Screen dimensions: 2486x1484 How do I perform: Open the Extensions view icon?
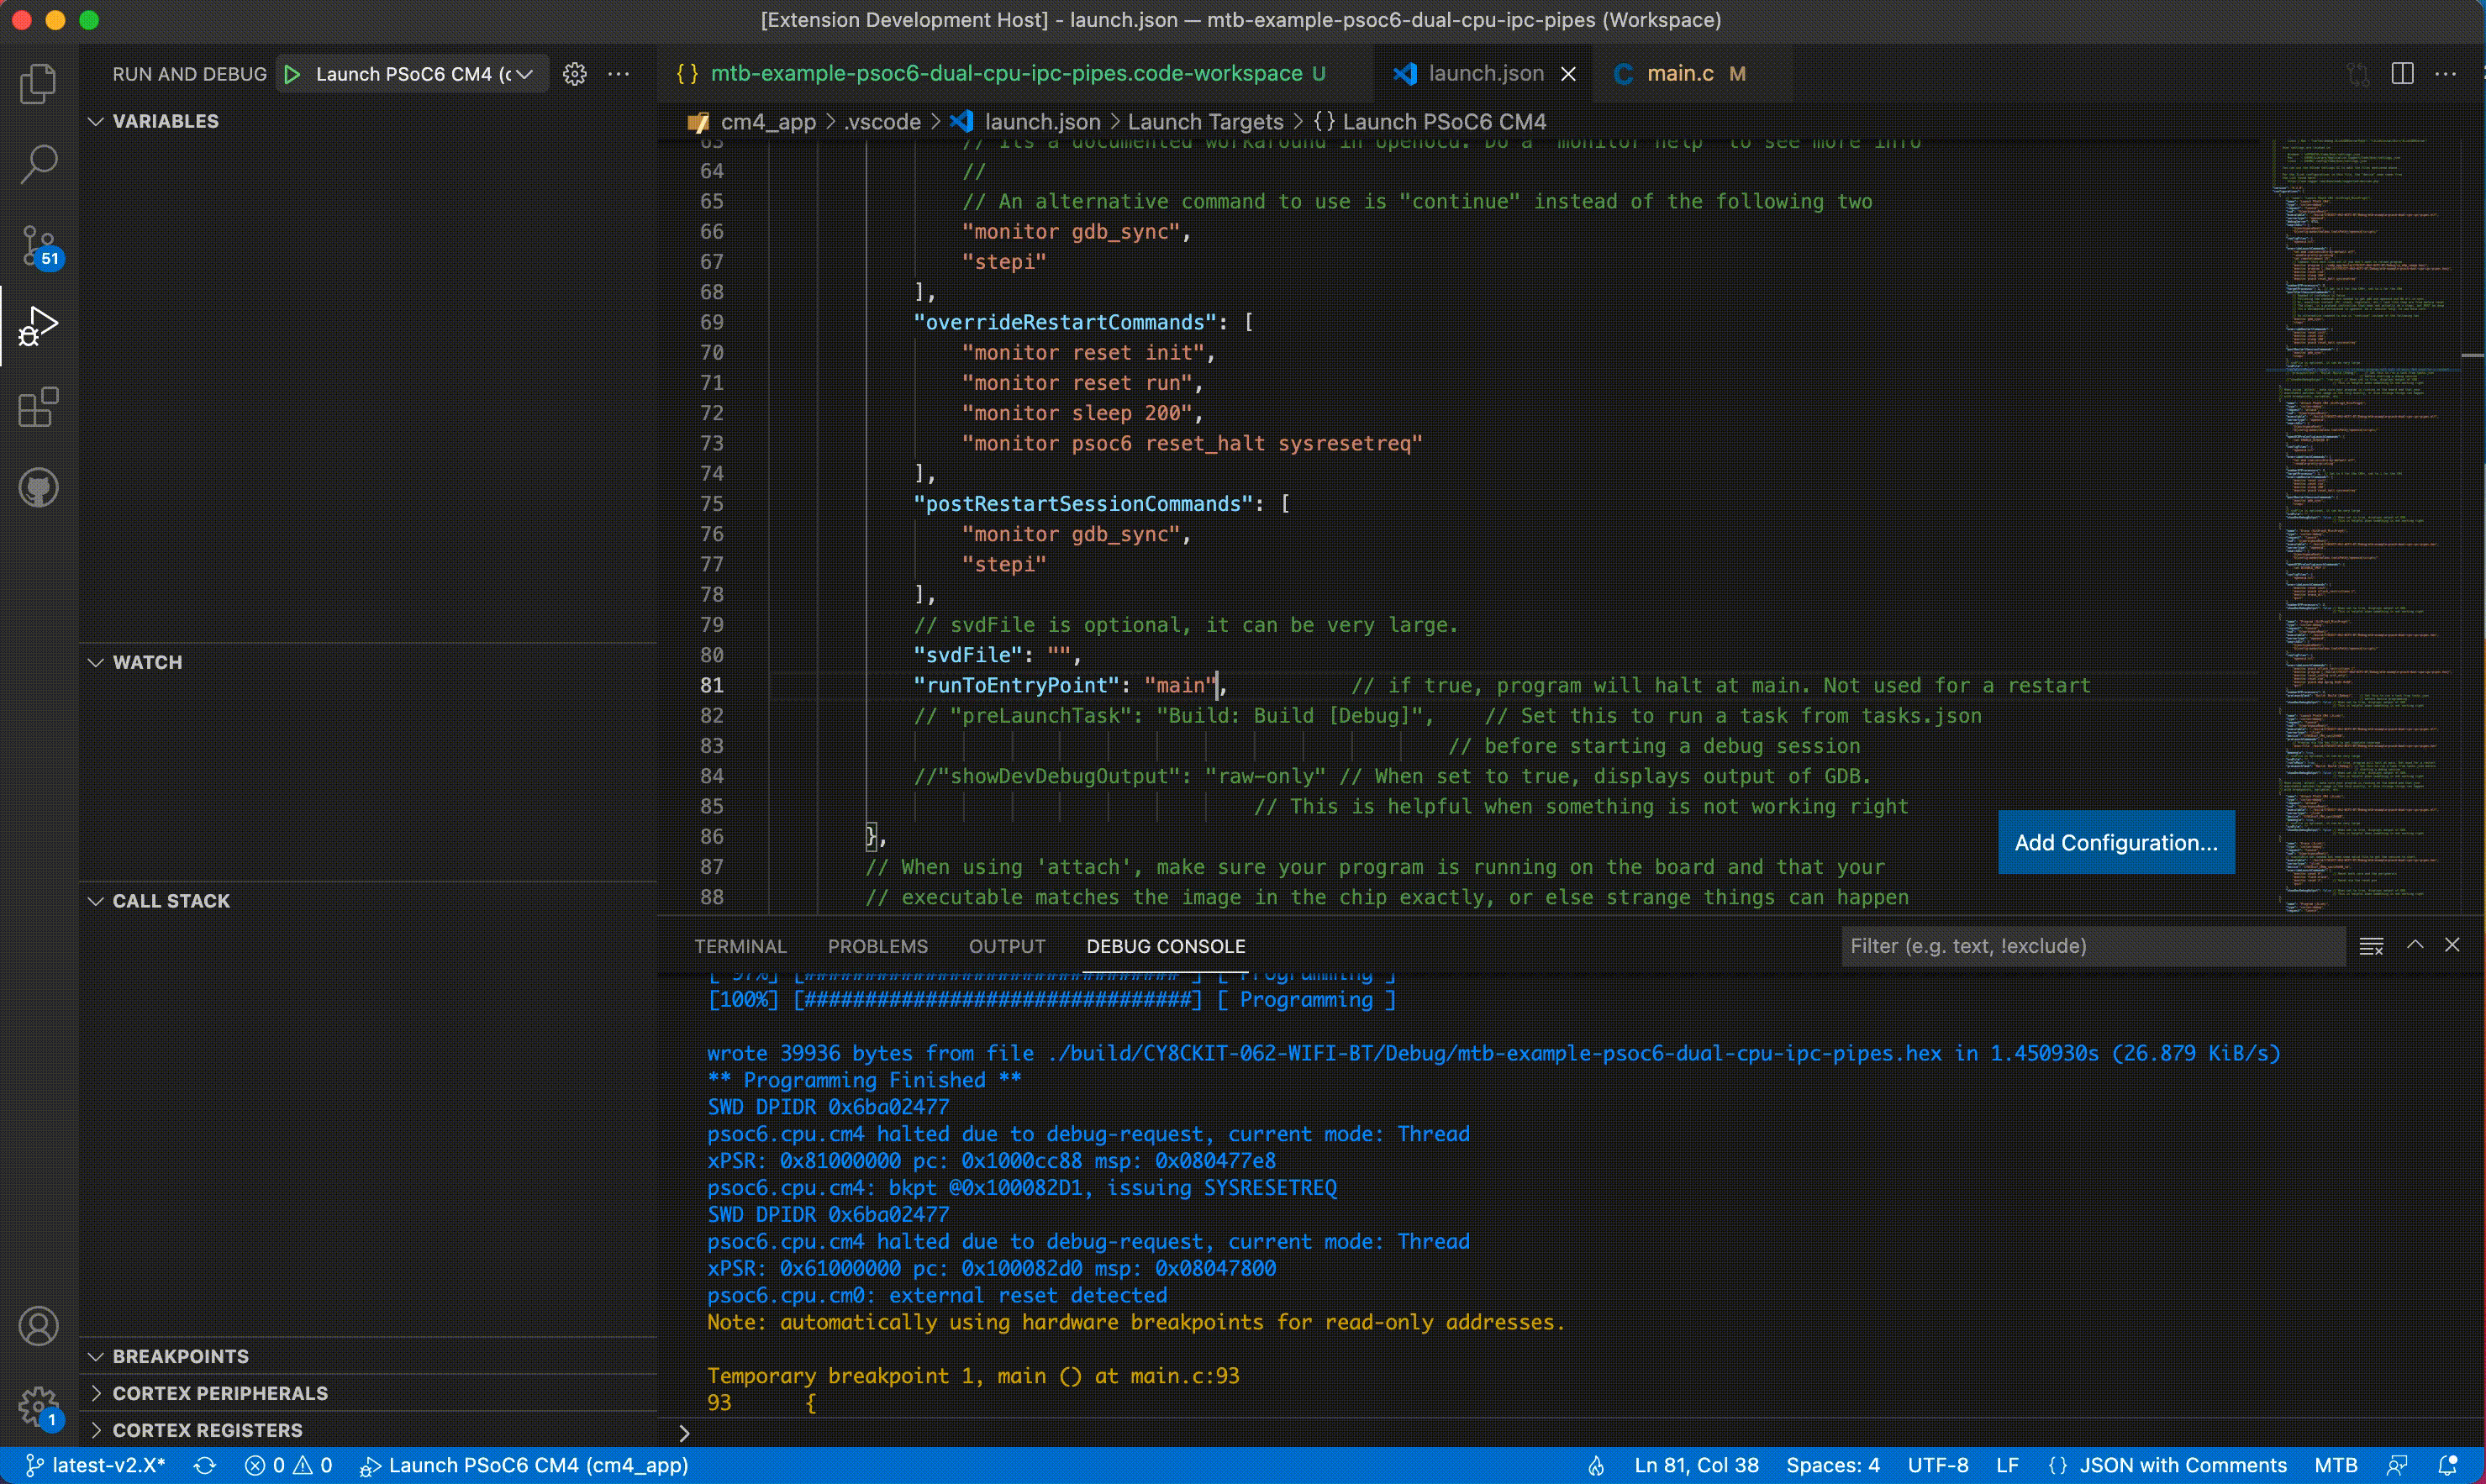click(38, 407)
